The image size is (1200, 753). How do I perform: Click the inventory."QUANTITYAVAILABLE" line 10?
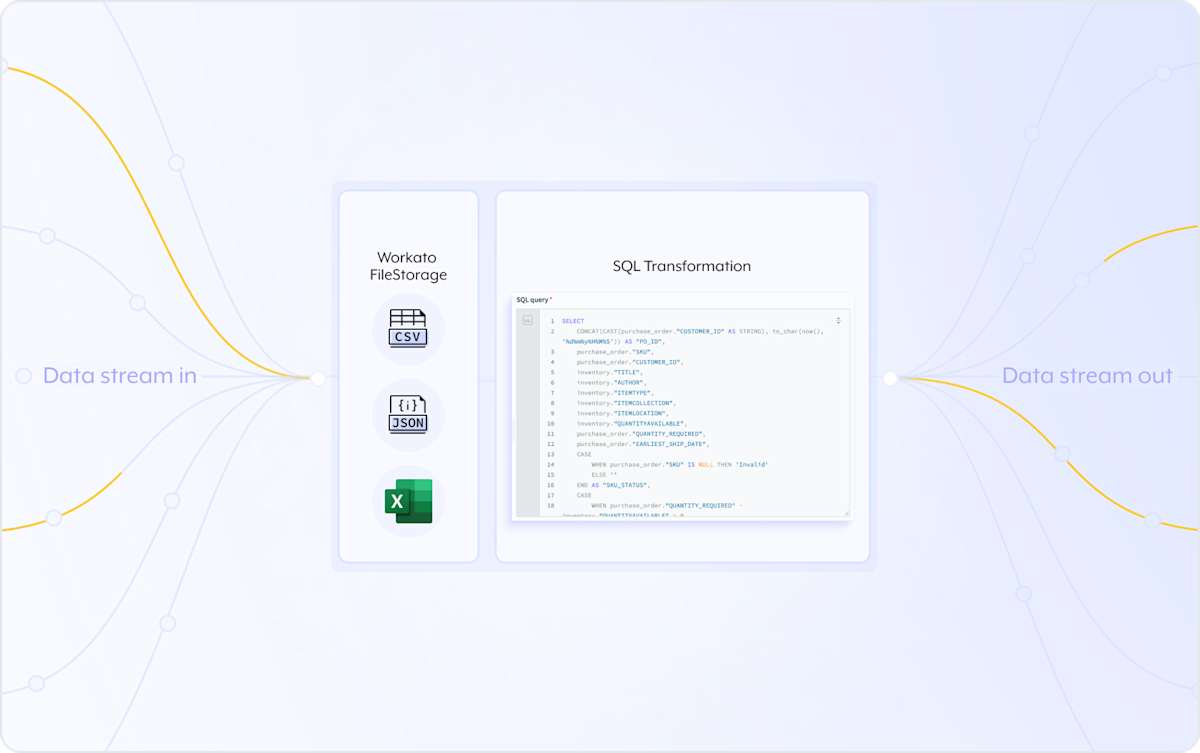pos(631,423)
